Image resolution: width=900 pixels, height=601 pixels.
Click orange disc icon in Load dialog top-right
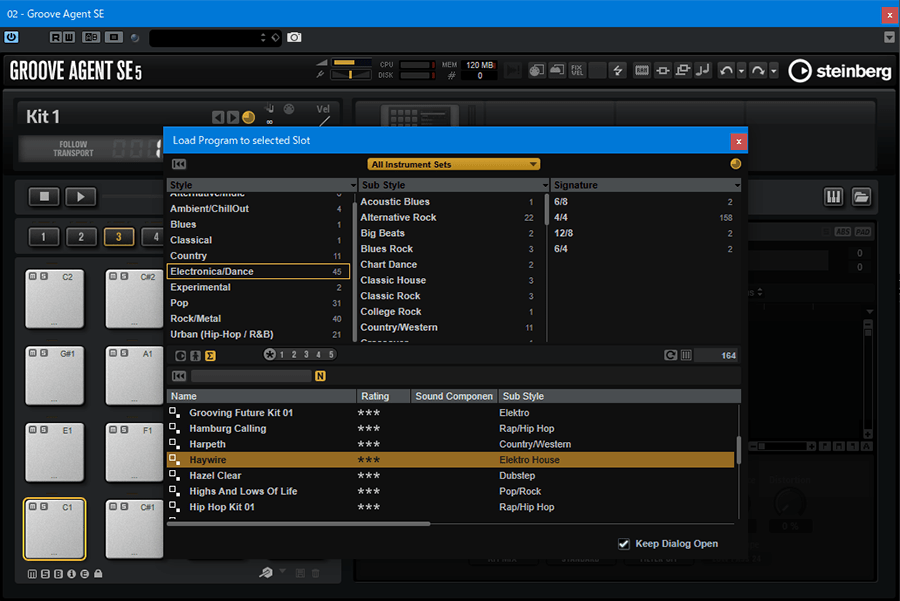(735, 164)
